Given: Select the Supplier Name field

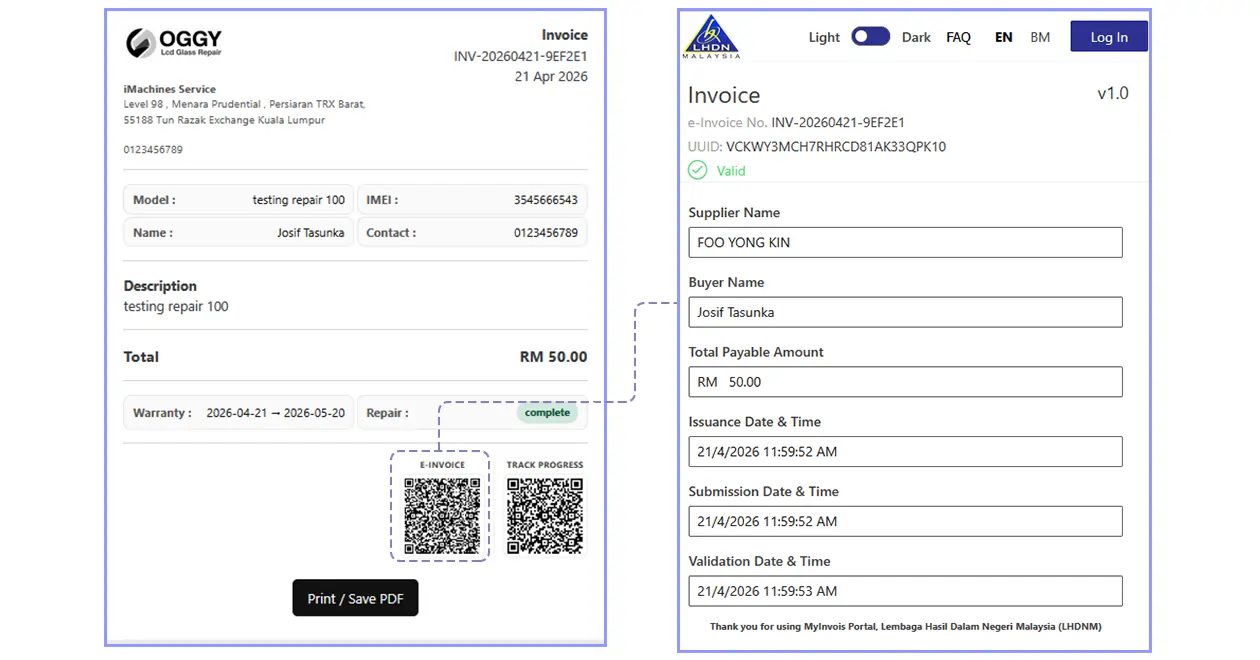Looking at the screenshot, I should (904, 242).
